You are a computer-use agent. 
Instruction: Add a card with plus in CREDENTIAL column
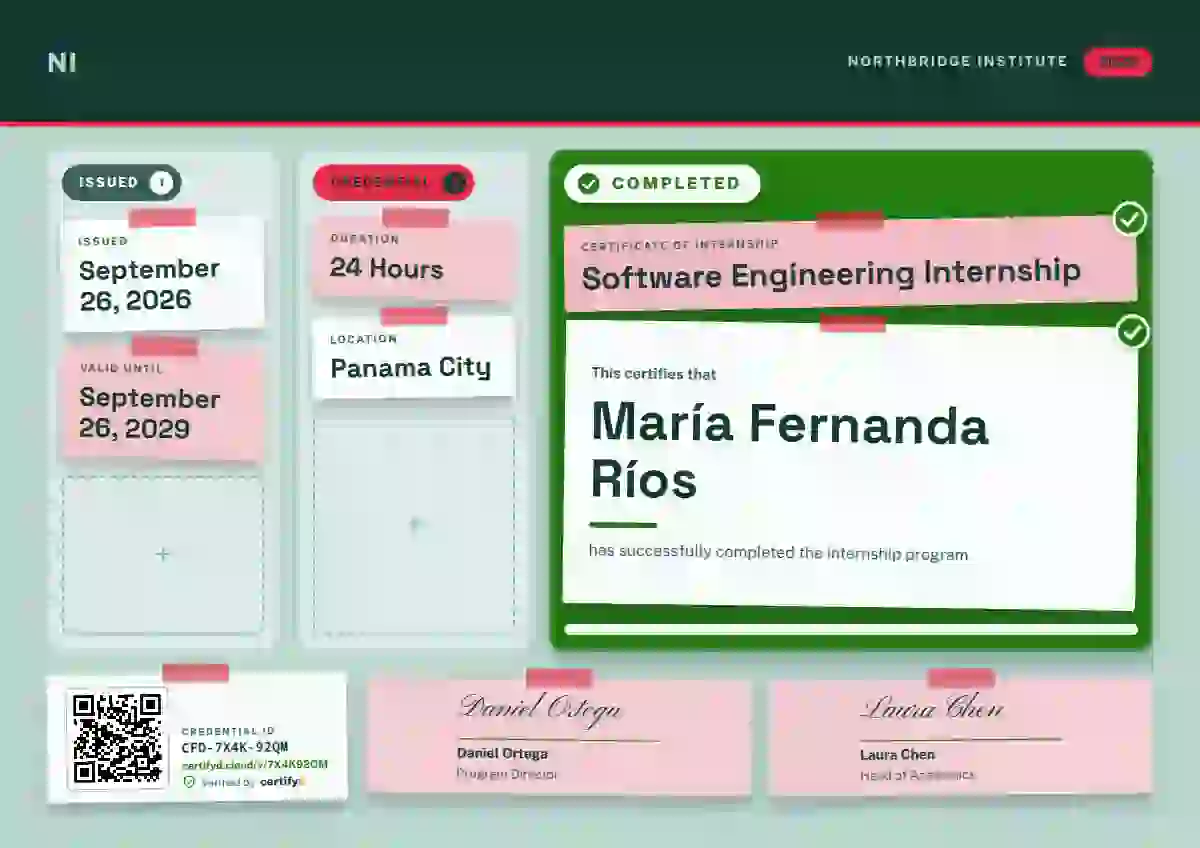[x=414, y=525]
